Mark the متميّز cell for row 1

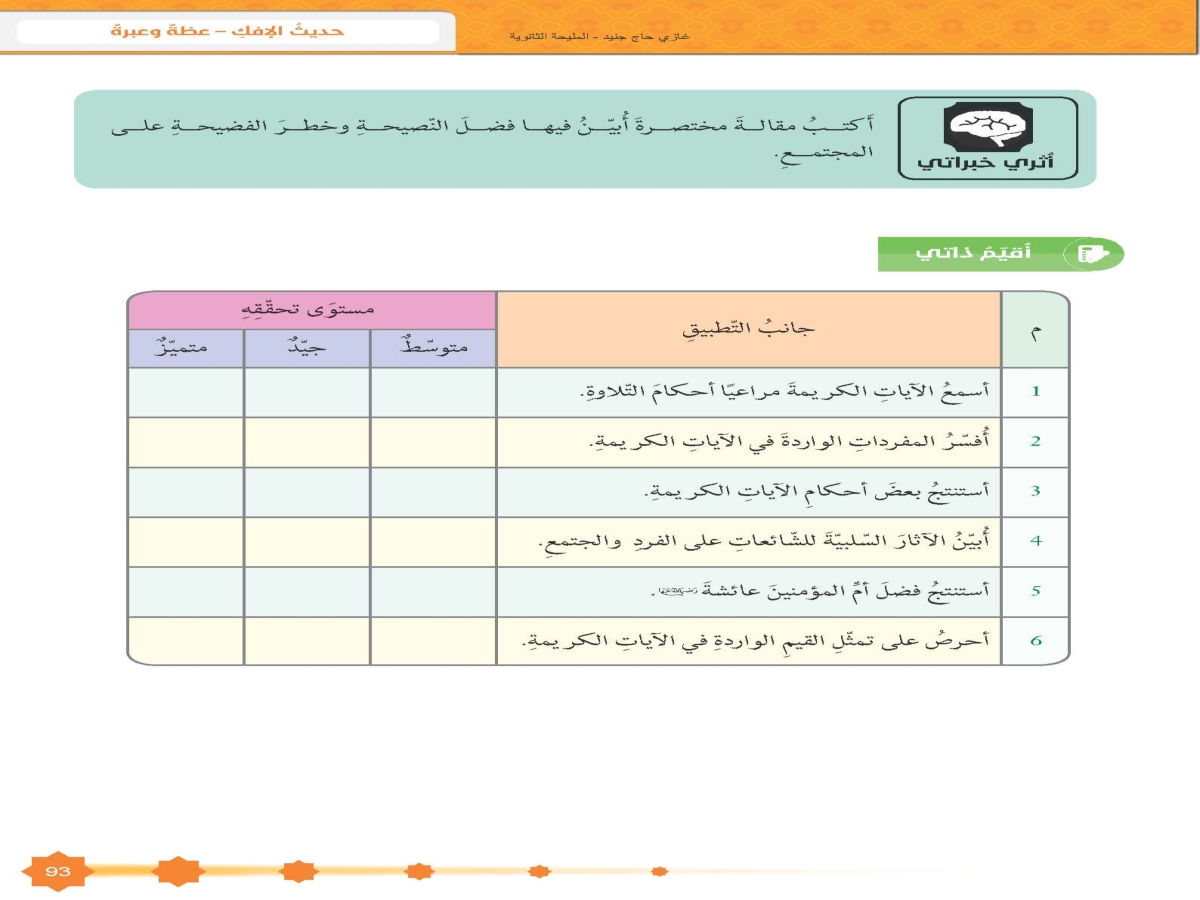186,392
